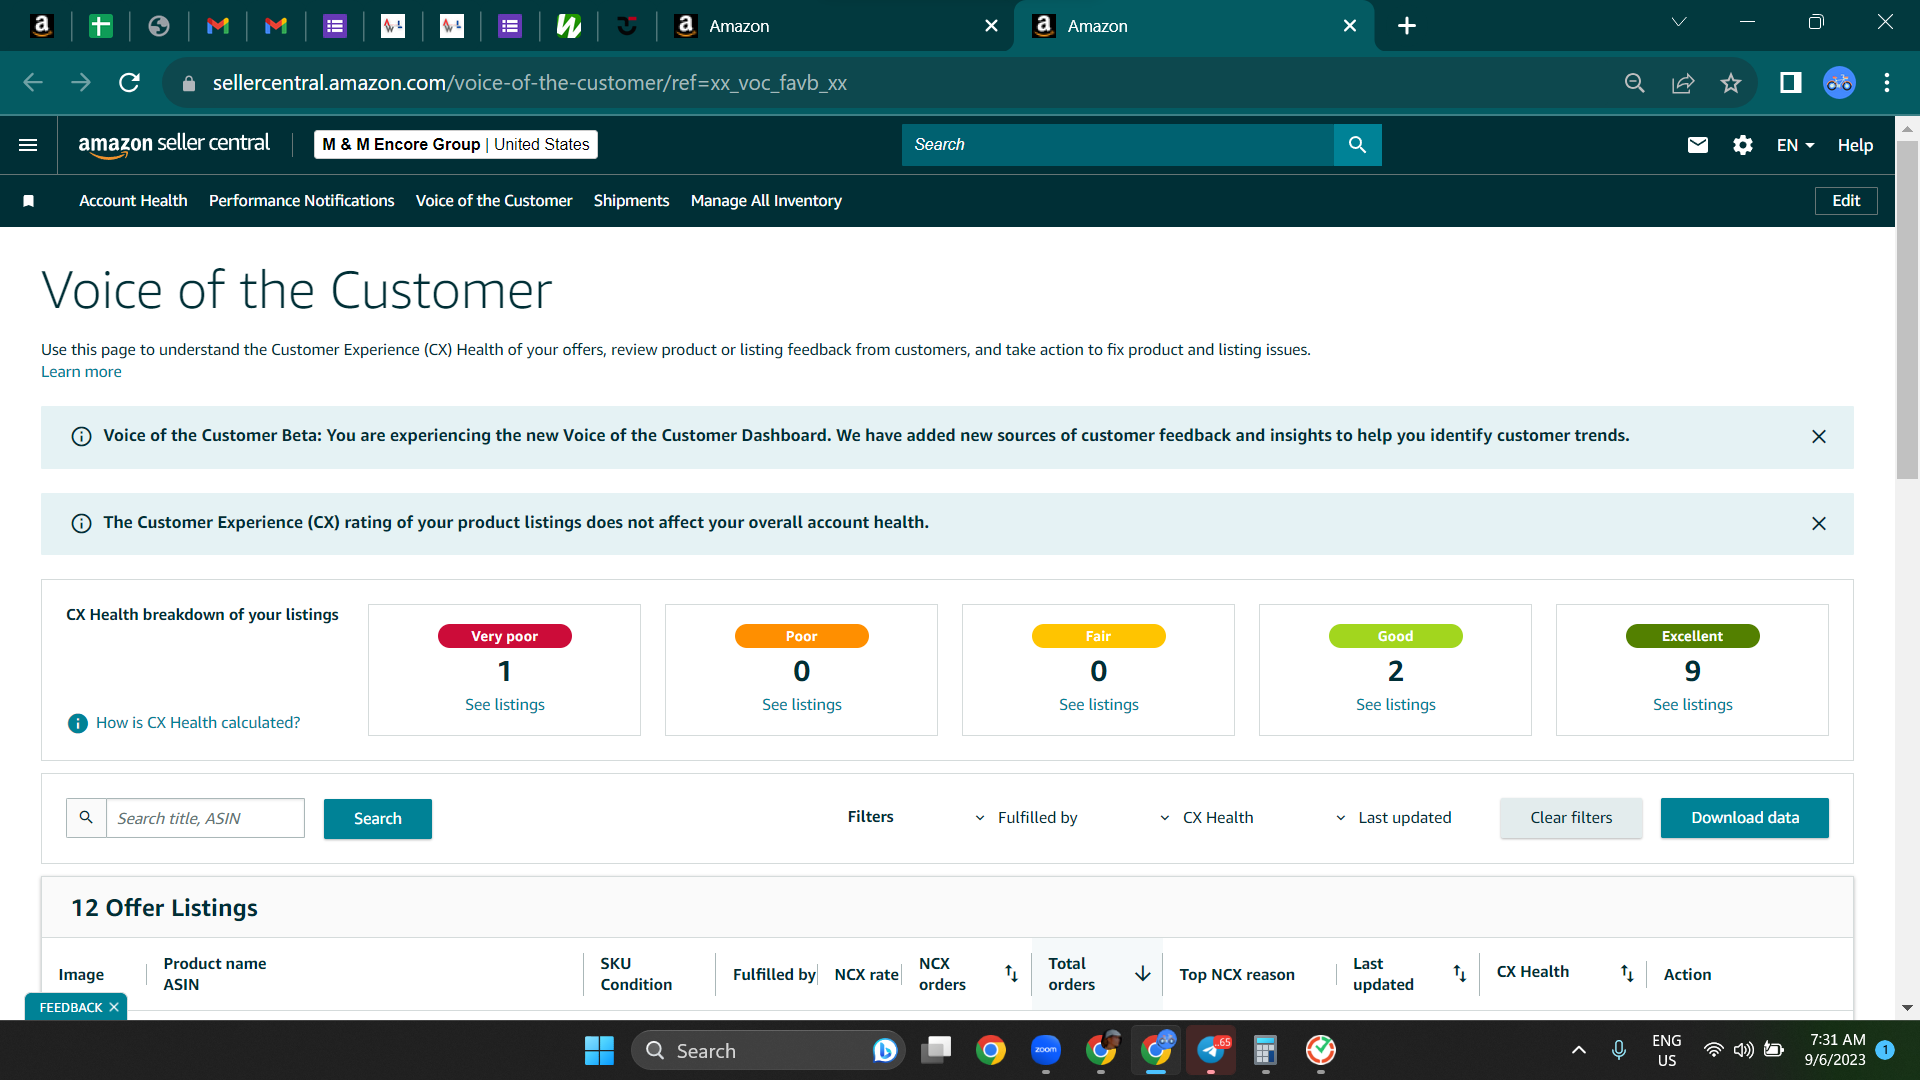Open the FEEDBACK tab
The height and width of the screenshot is (1080, 1920).
pyautogui.click(x=71, y=1007)
